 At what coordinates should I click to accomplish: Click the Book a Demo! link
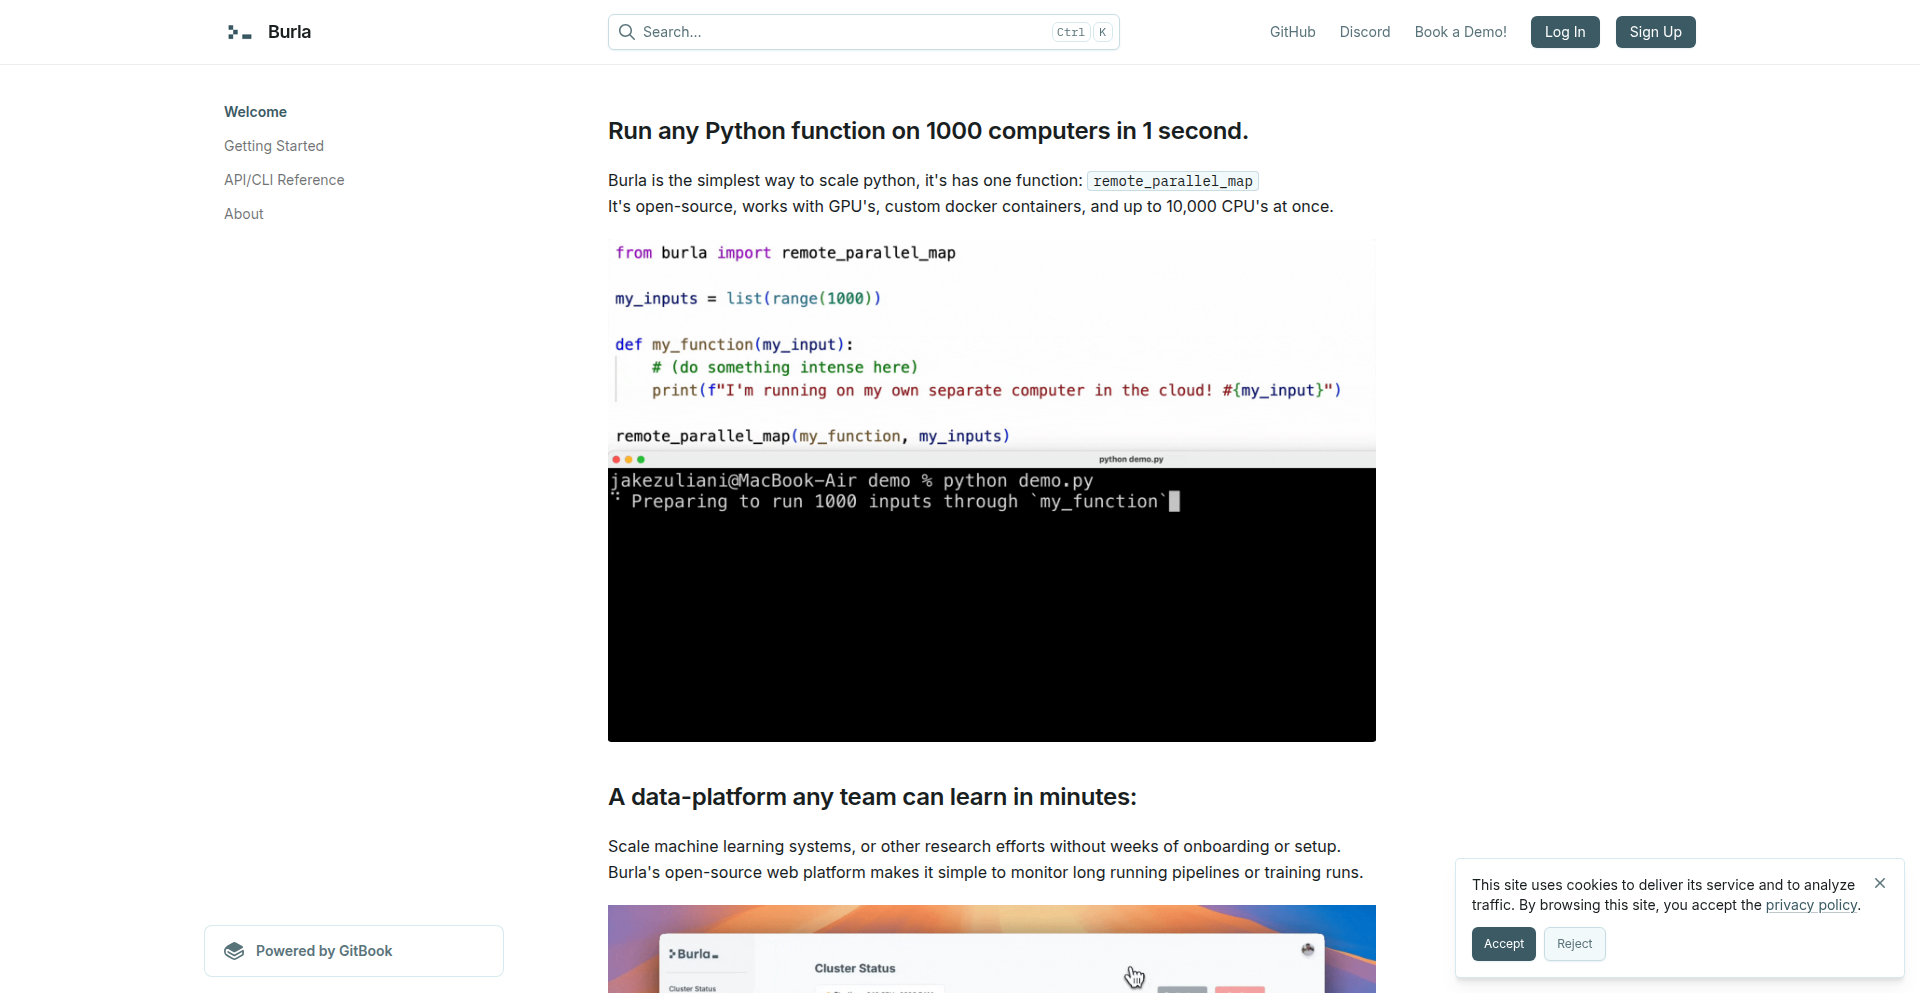[x=1459, y=32]
